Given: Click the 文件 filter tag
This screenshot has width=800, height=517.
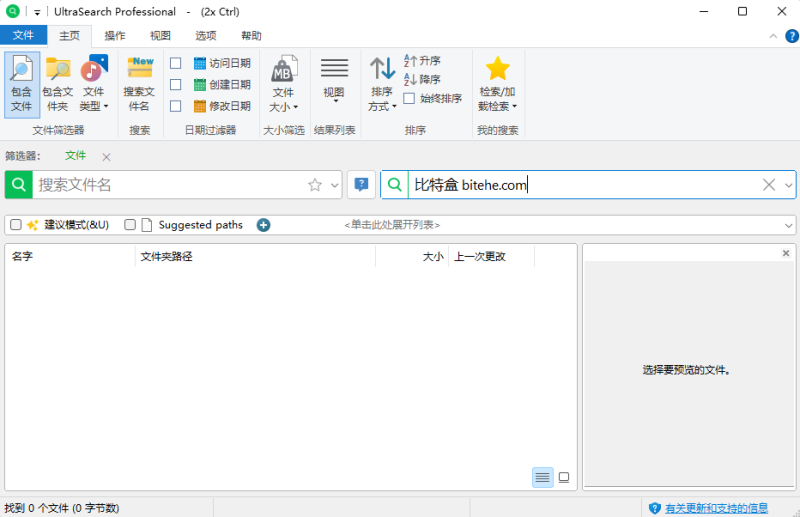Looking at the screenshot, I should pos(76,156).
